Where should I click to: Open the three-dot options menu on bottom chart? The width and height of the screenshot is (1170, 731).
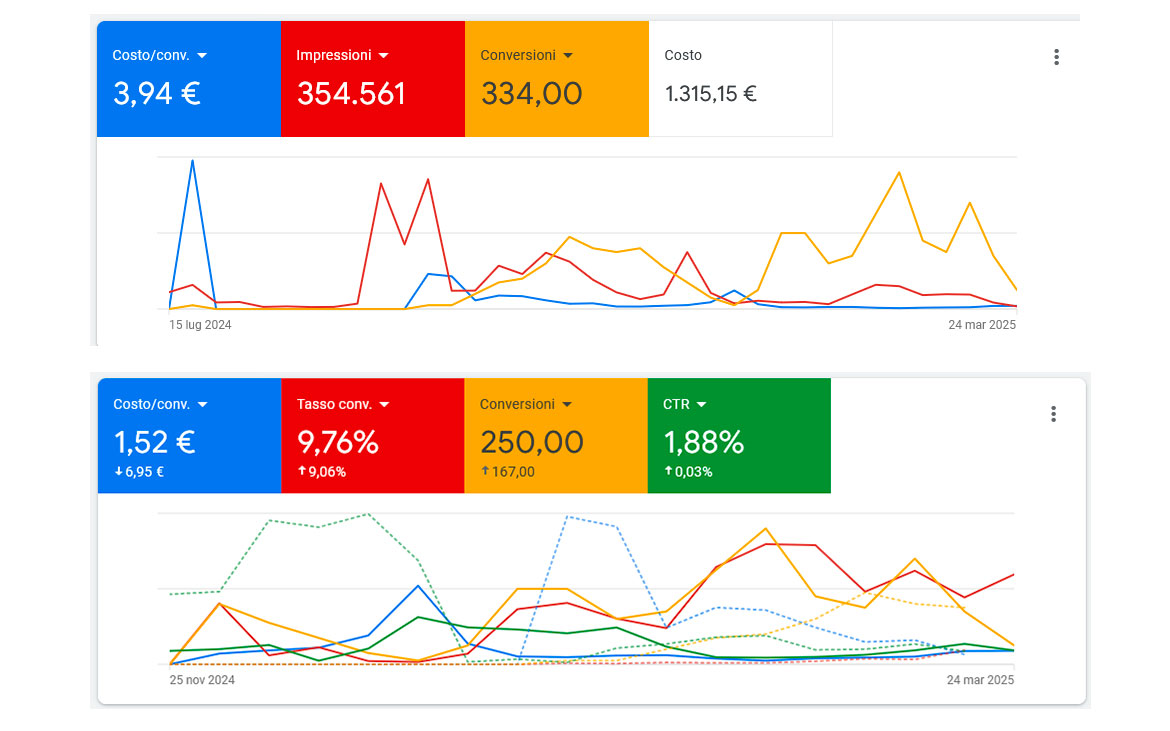(x=1053, y=413)
